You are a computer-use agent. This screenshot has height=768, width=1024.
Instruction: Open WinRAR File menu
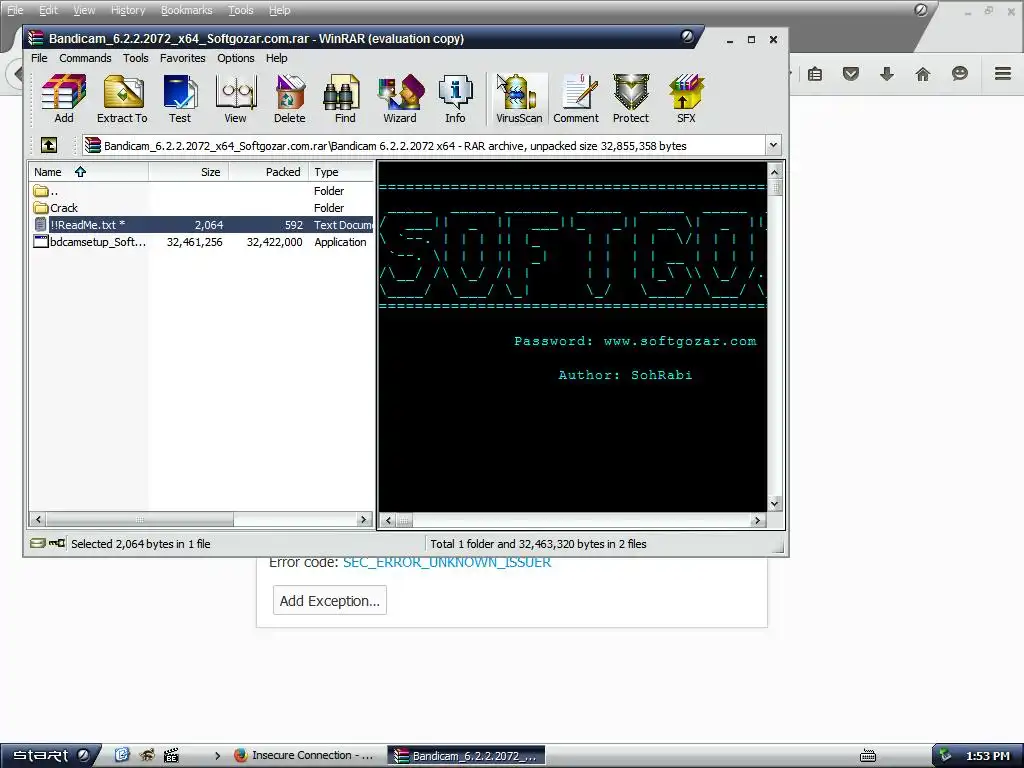point(39,58)
